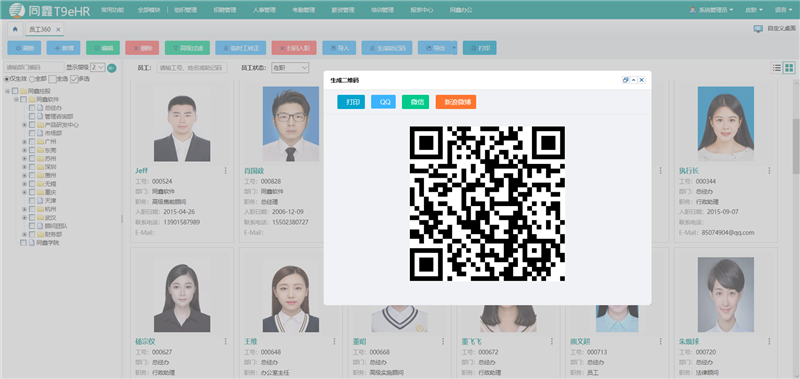Share QR code via 微信 button

[416, 102]
